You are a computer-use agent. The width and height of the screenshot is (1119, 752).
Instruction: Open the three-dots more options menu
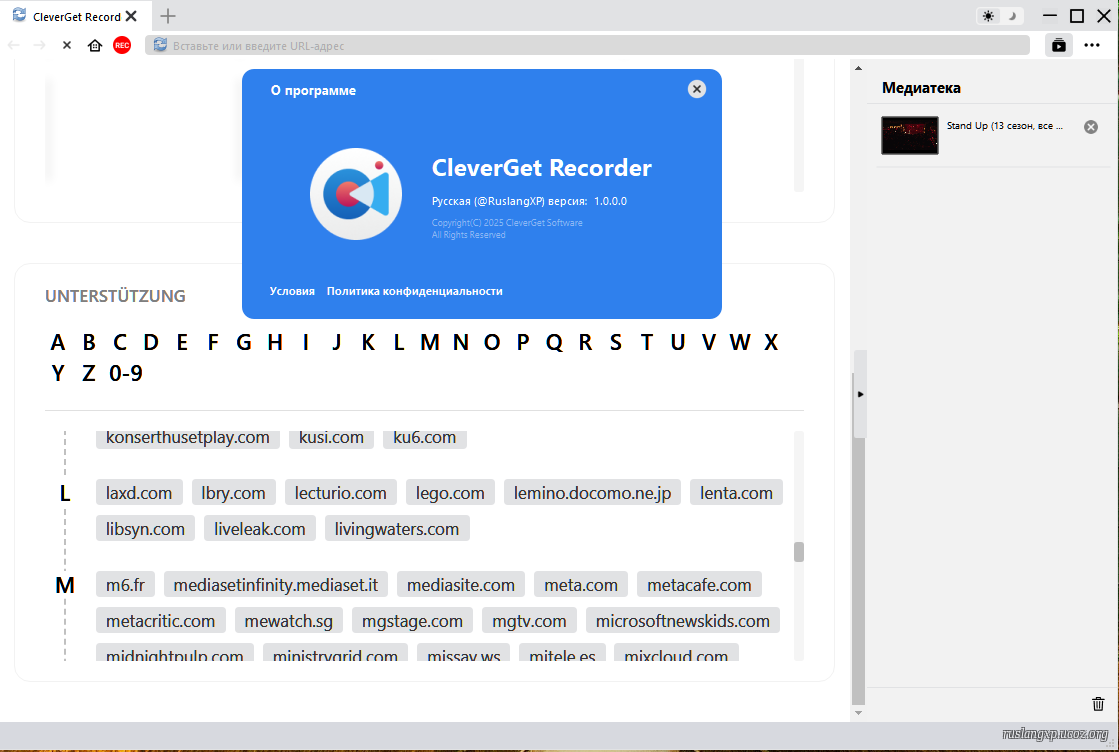1092,45
